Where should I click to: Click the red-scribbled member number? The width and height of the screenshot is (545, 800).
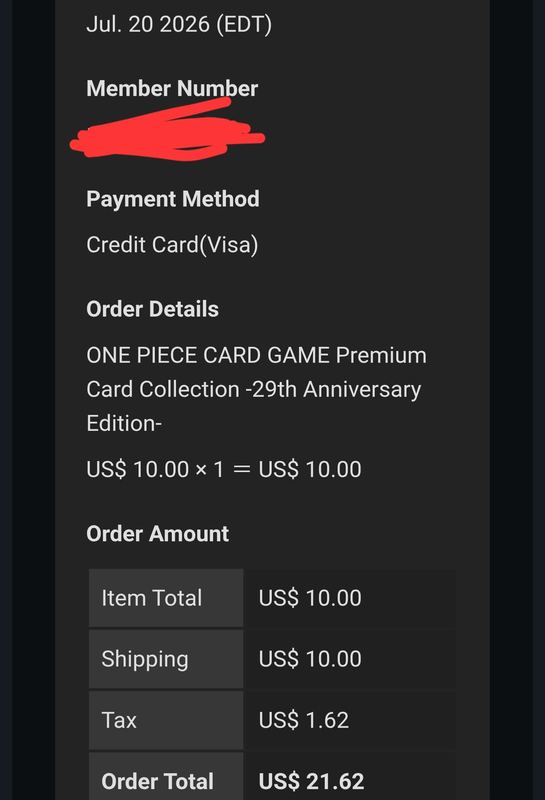(167, 131)
